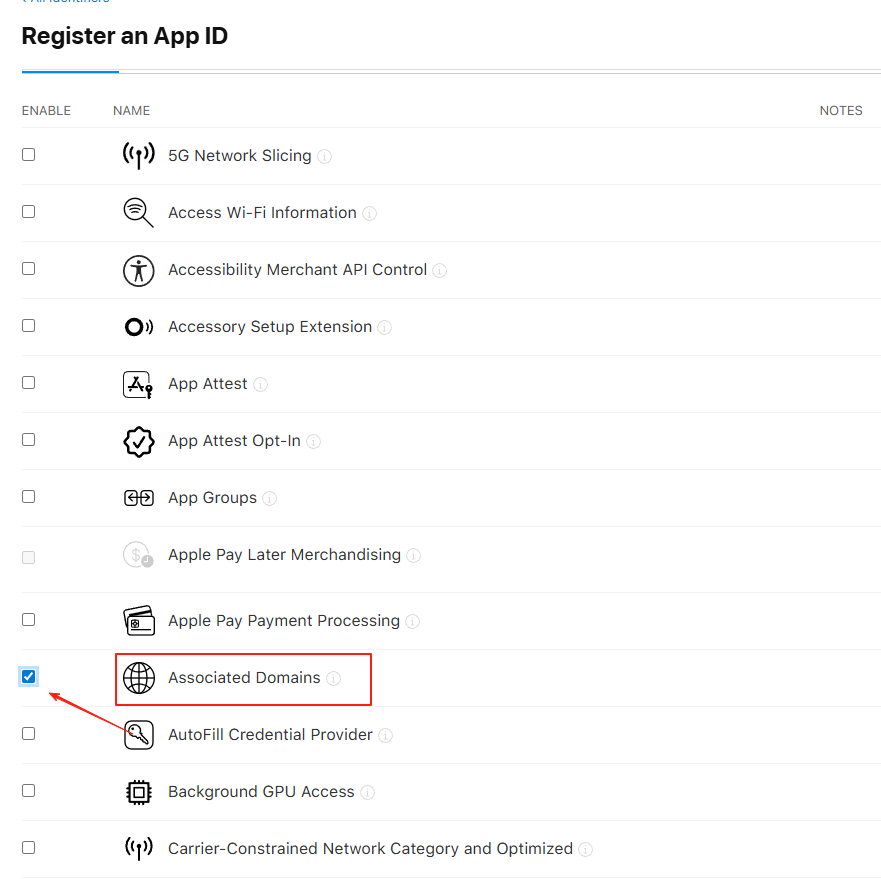Open info for Associated Domains
Viewport: 881px width, 879px height.
333,678
